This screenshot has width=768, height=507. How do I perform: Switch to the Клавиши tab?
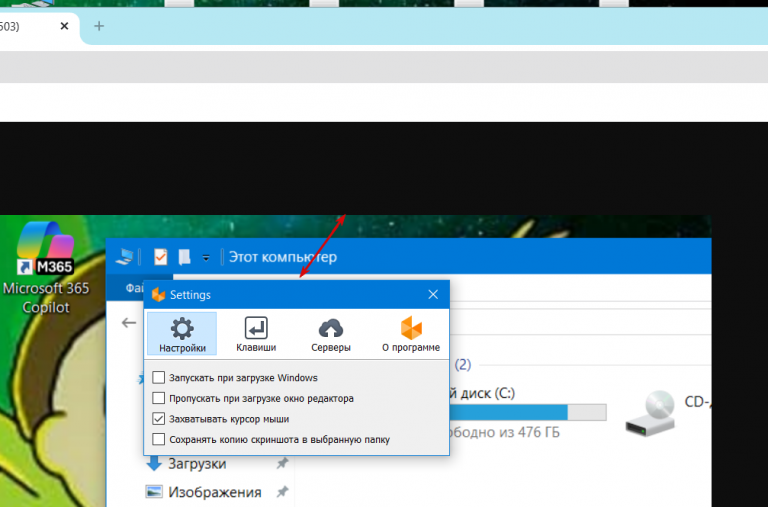pyautogui.click(x=256, y=334)
